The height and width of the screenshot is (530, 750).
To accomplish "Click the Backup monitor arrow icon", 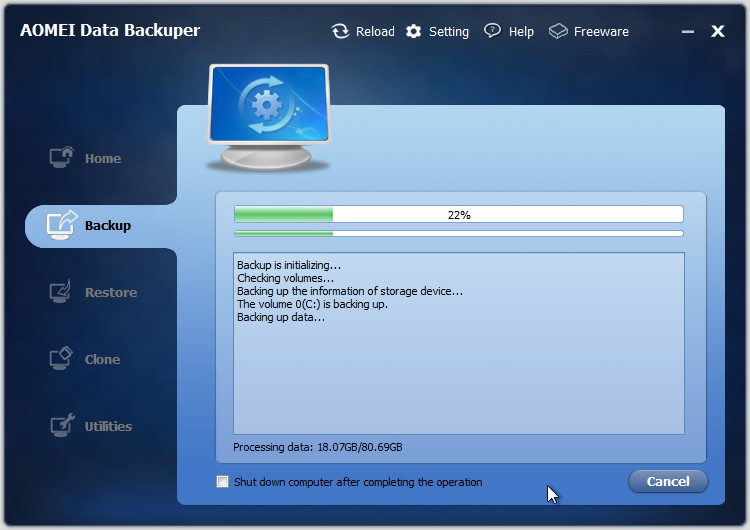I will [62, 225].
